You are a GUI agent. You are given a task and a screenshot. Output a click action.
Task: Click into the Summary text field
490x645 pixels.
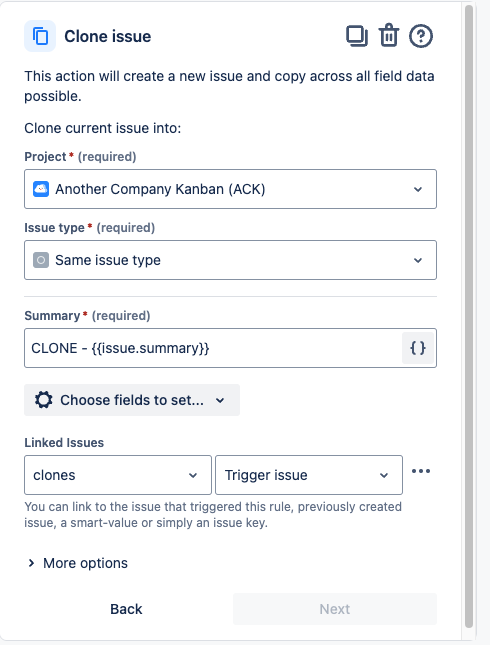(x=213, y=348)
